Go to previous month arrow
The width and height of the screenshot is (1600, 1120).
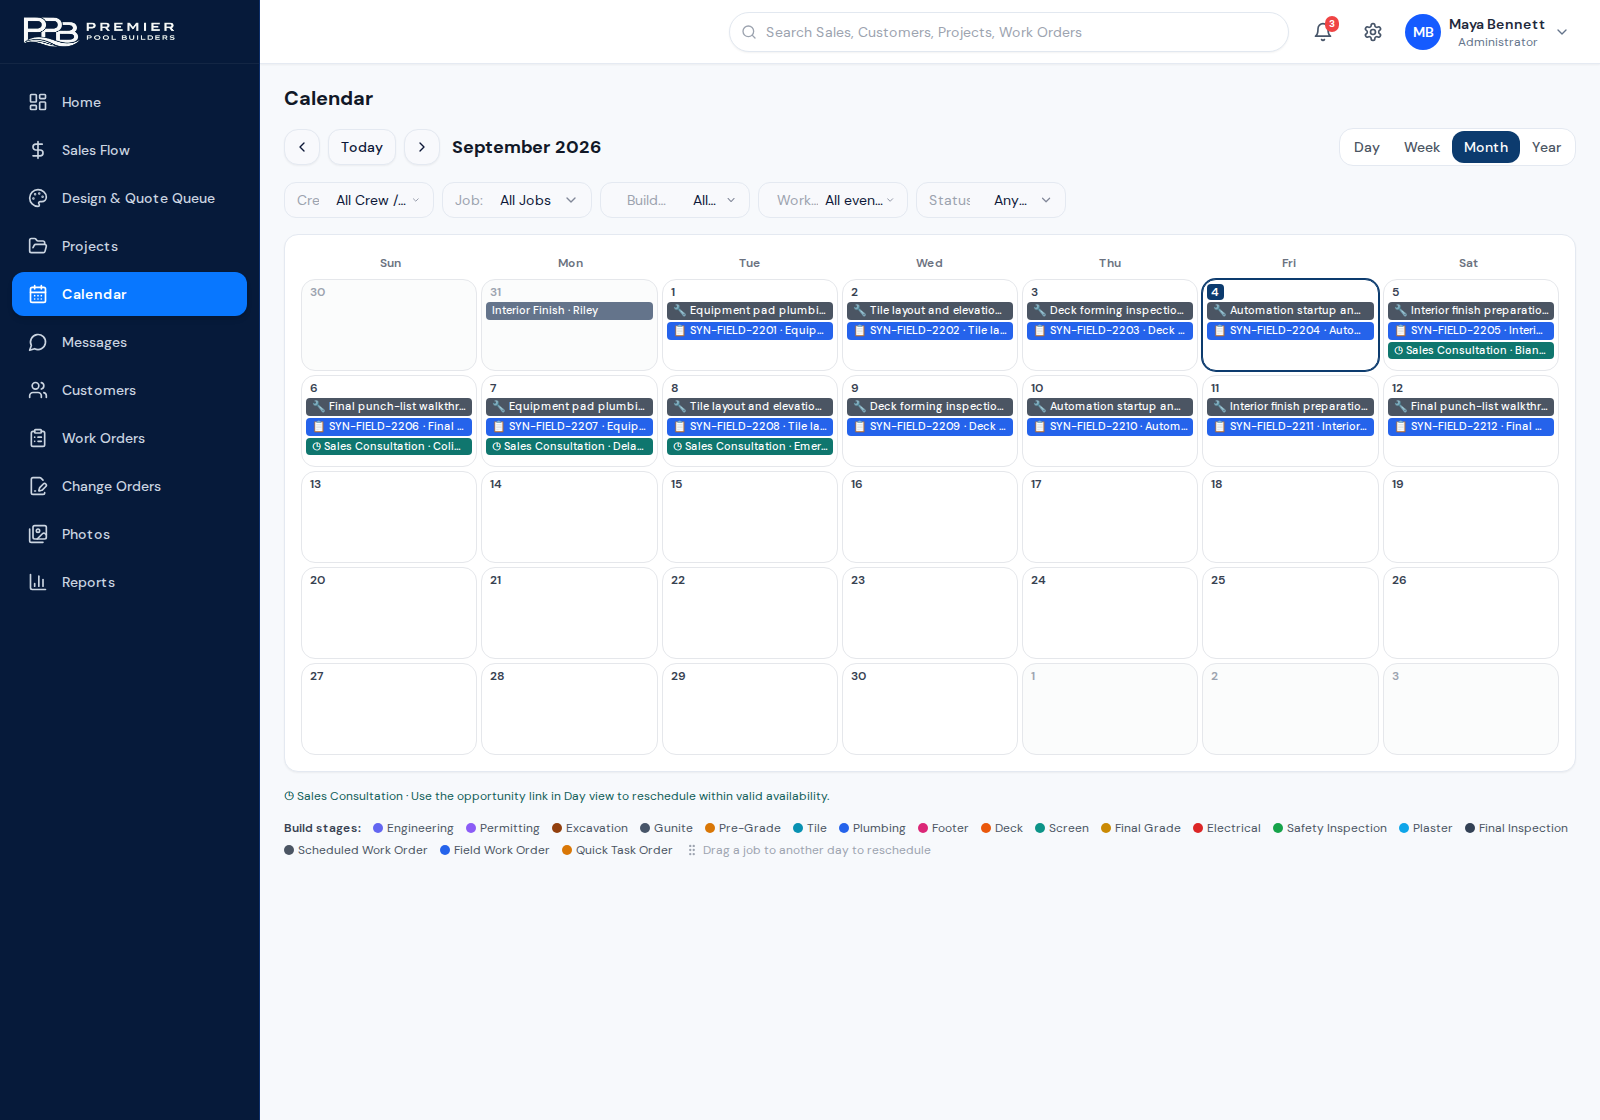[x=302, y=147]
